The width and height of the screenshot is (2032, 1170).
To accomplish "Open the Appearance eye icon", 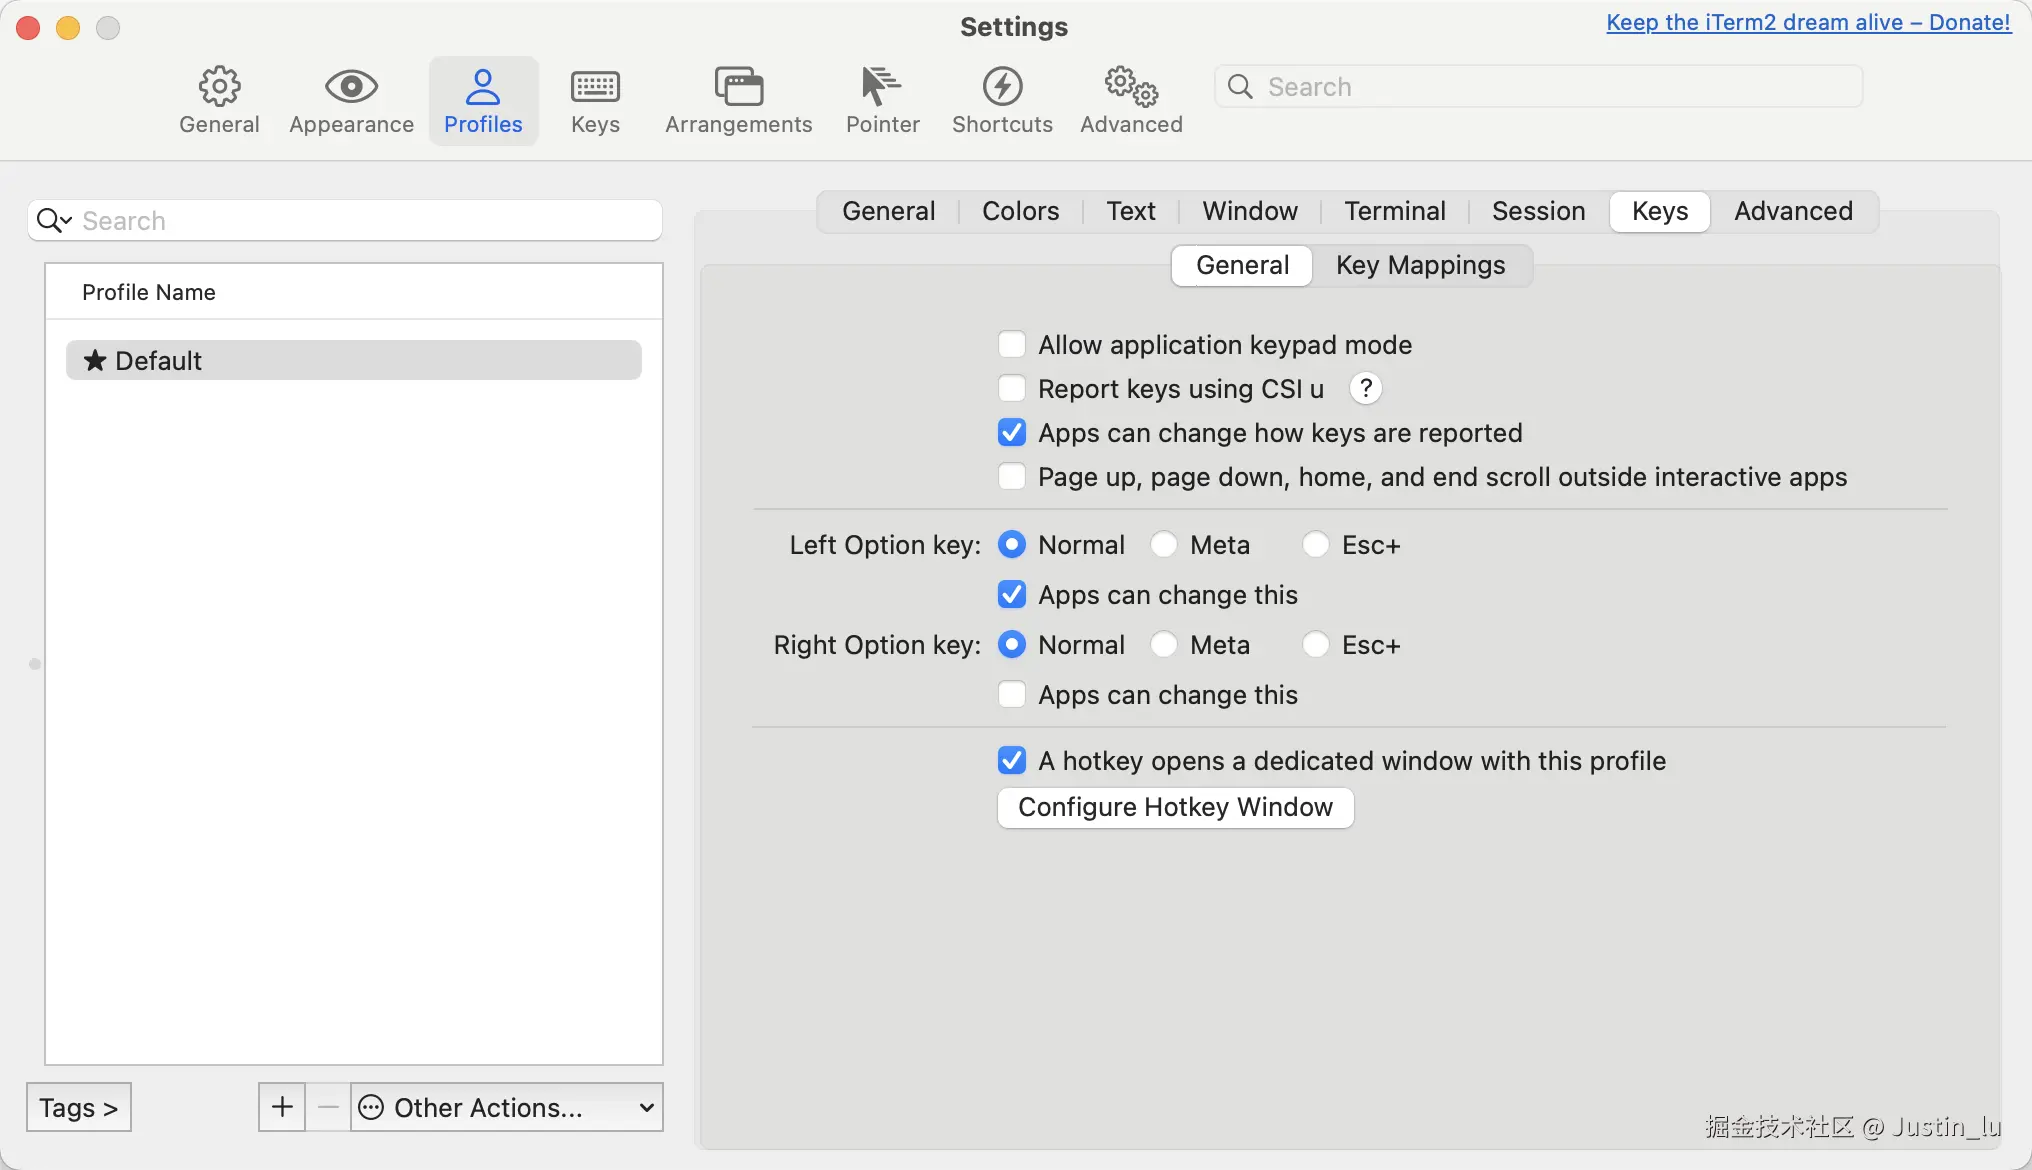I will pyautogui.click(x=351, y=87).
